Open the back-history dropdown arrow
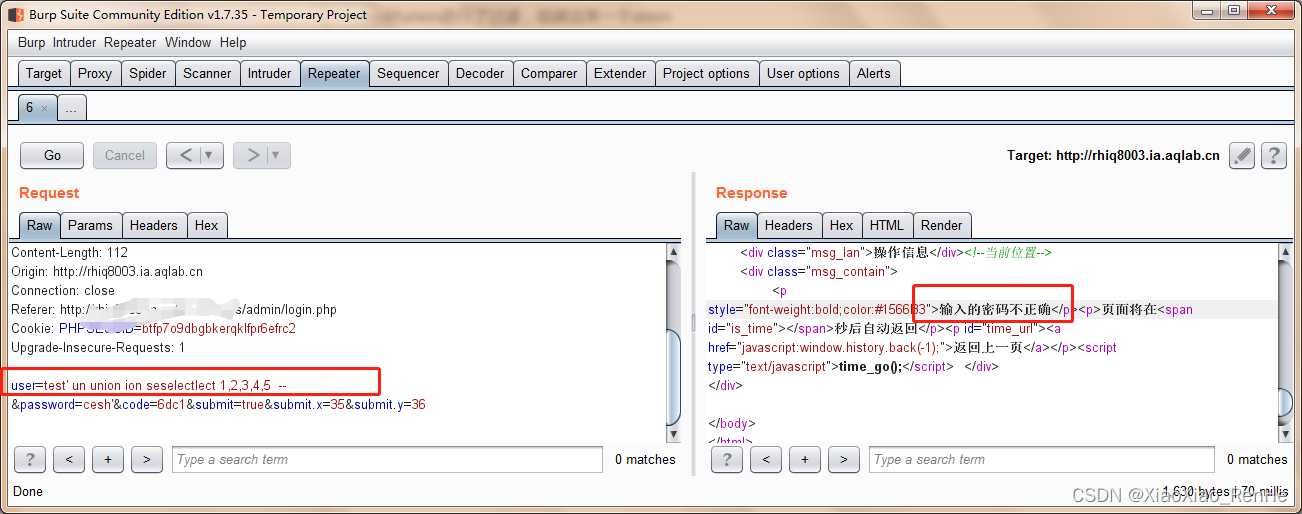 coord(211,155)
